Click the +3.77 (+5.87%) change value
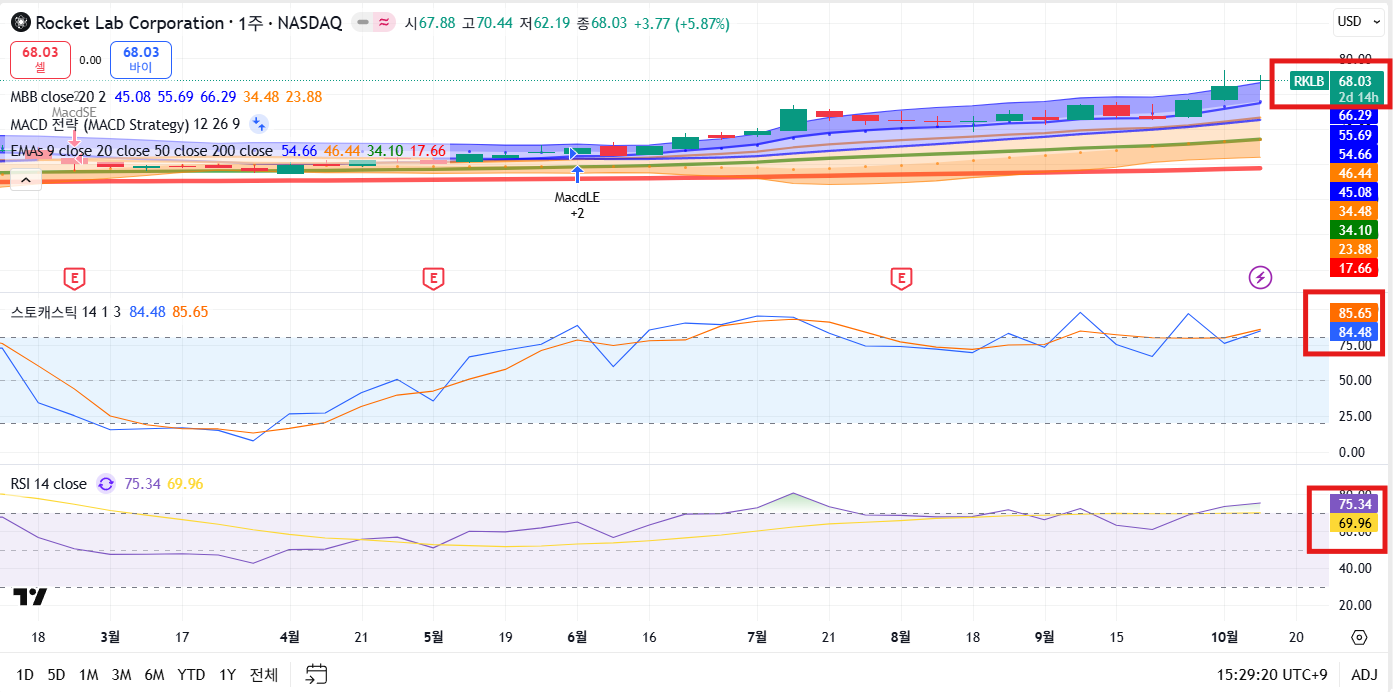The image size is (1393, 692). pyautogui.click(x=681, y=23)
